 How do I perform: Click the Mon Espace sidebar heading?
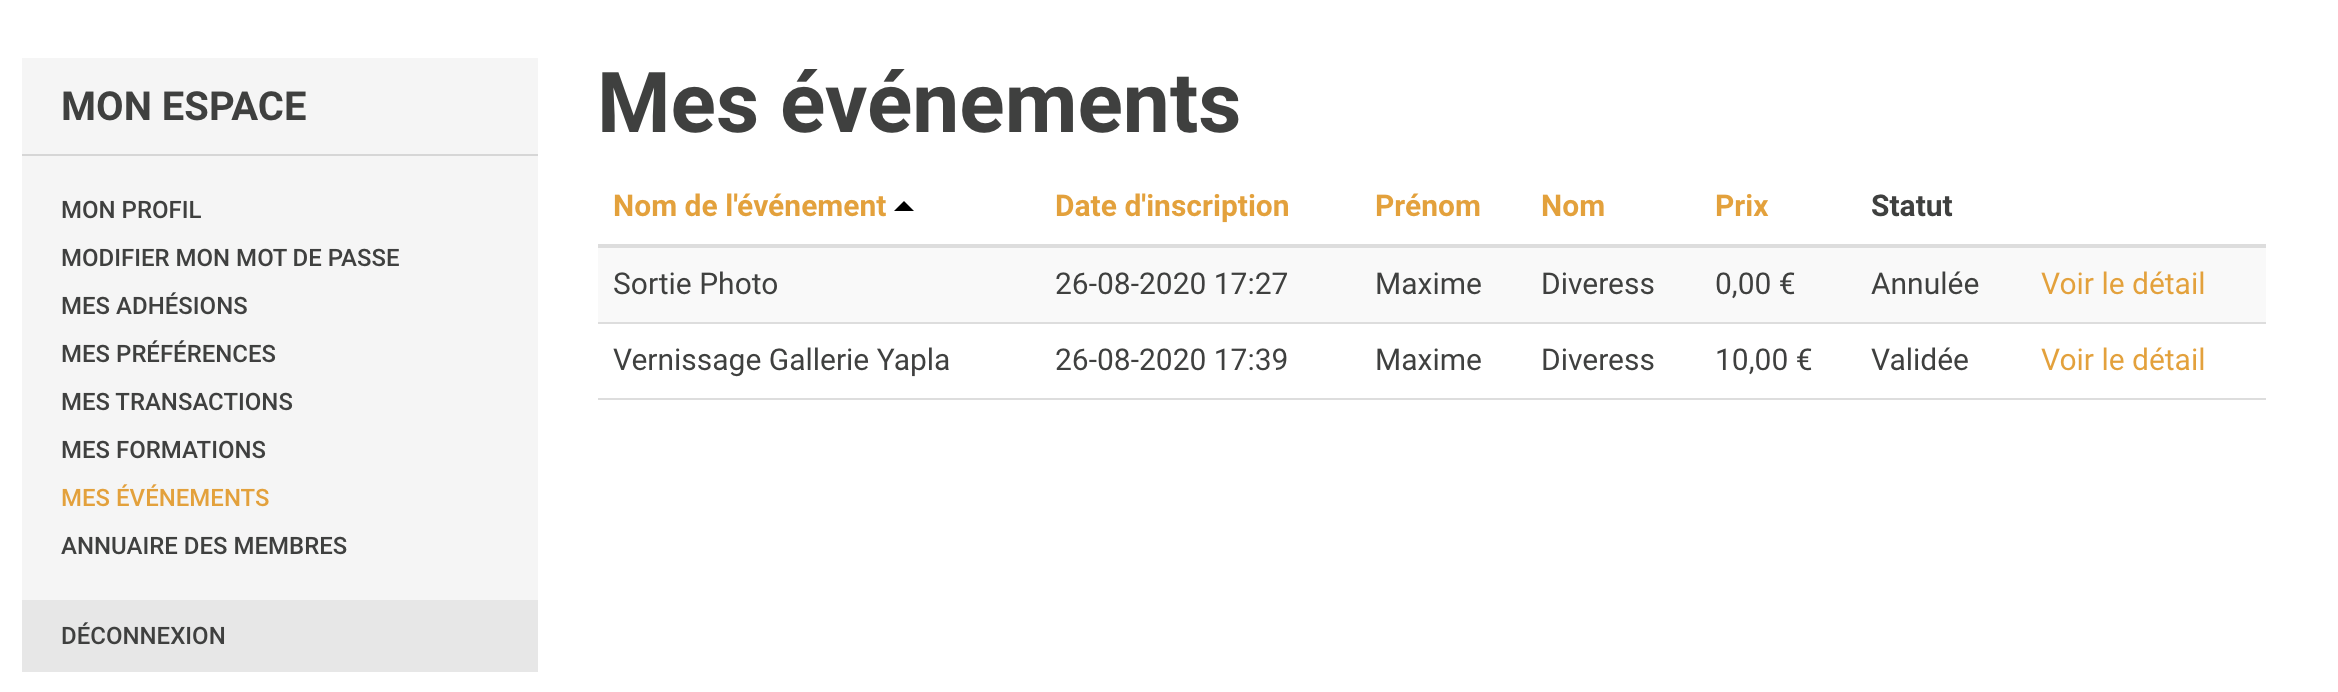[184, 107]
